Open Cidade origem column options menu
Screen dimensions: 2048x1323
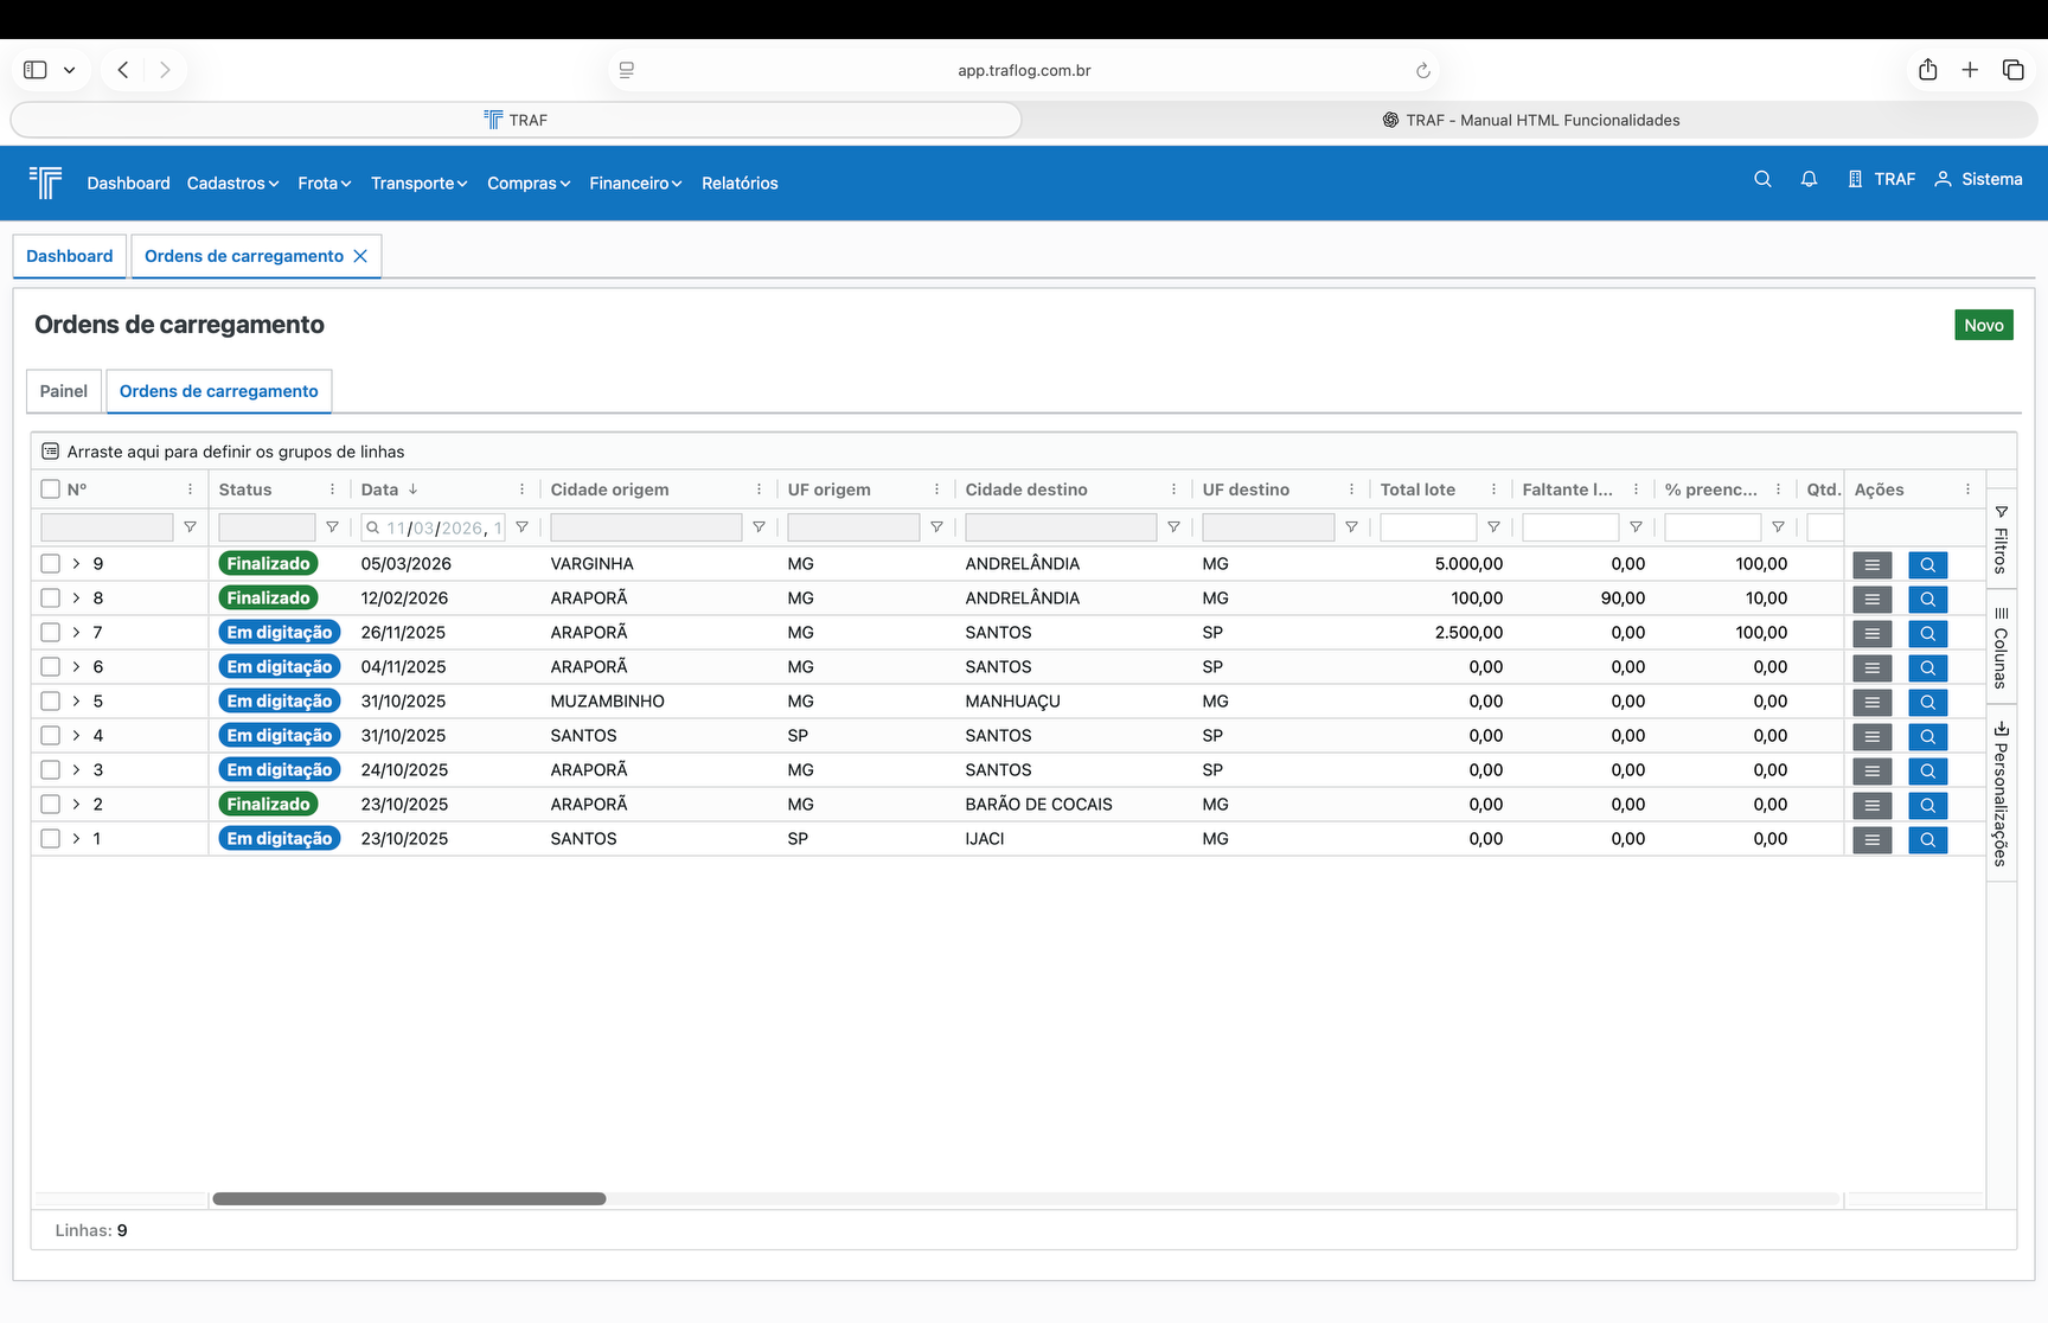(759, 489)
